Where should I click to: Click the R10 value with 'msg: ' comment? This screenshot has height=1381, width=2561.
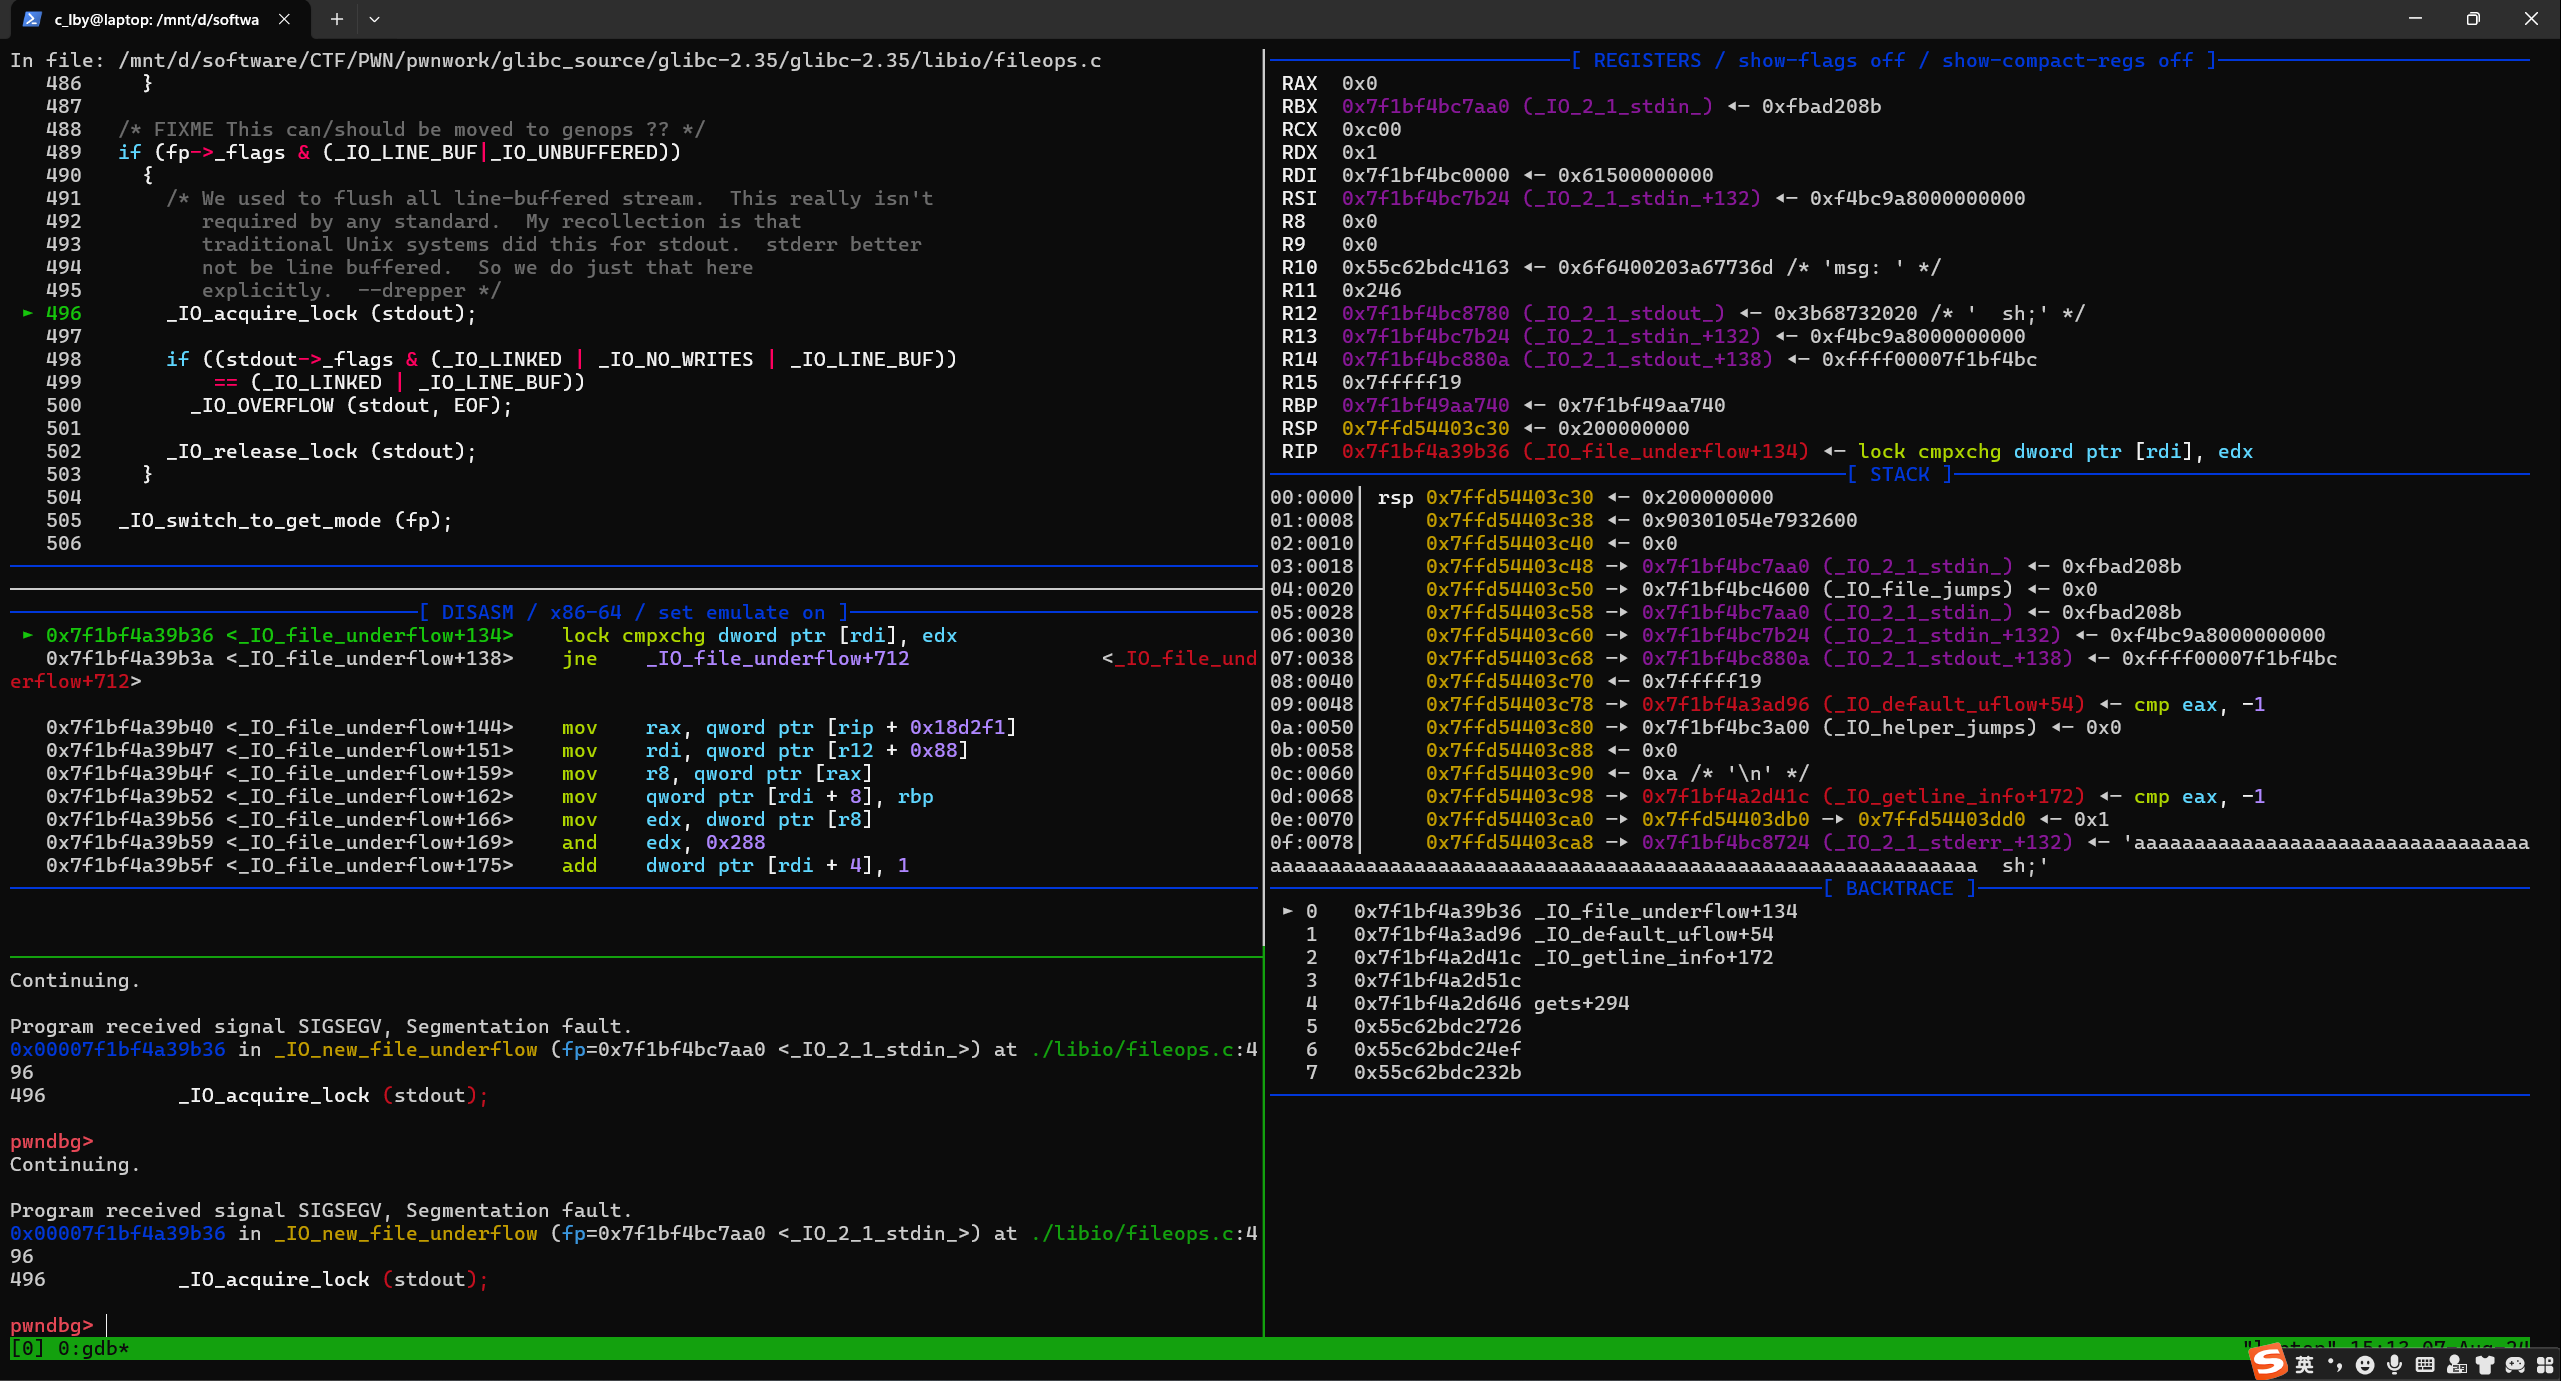(x=1641, y=267)
